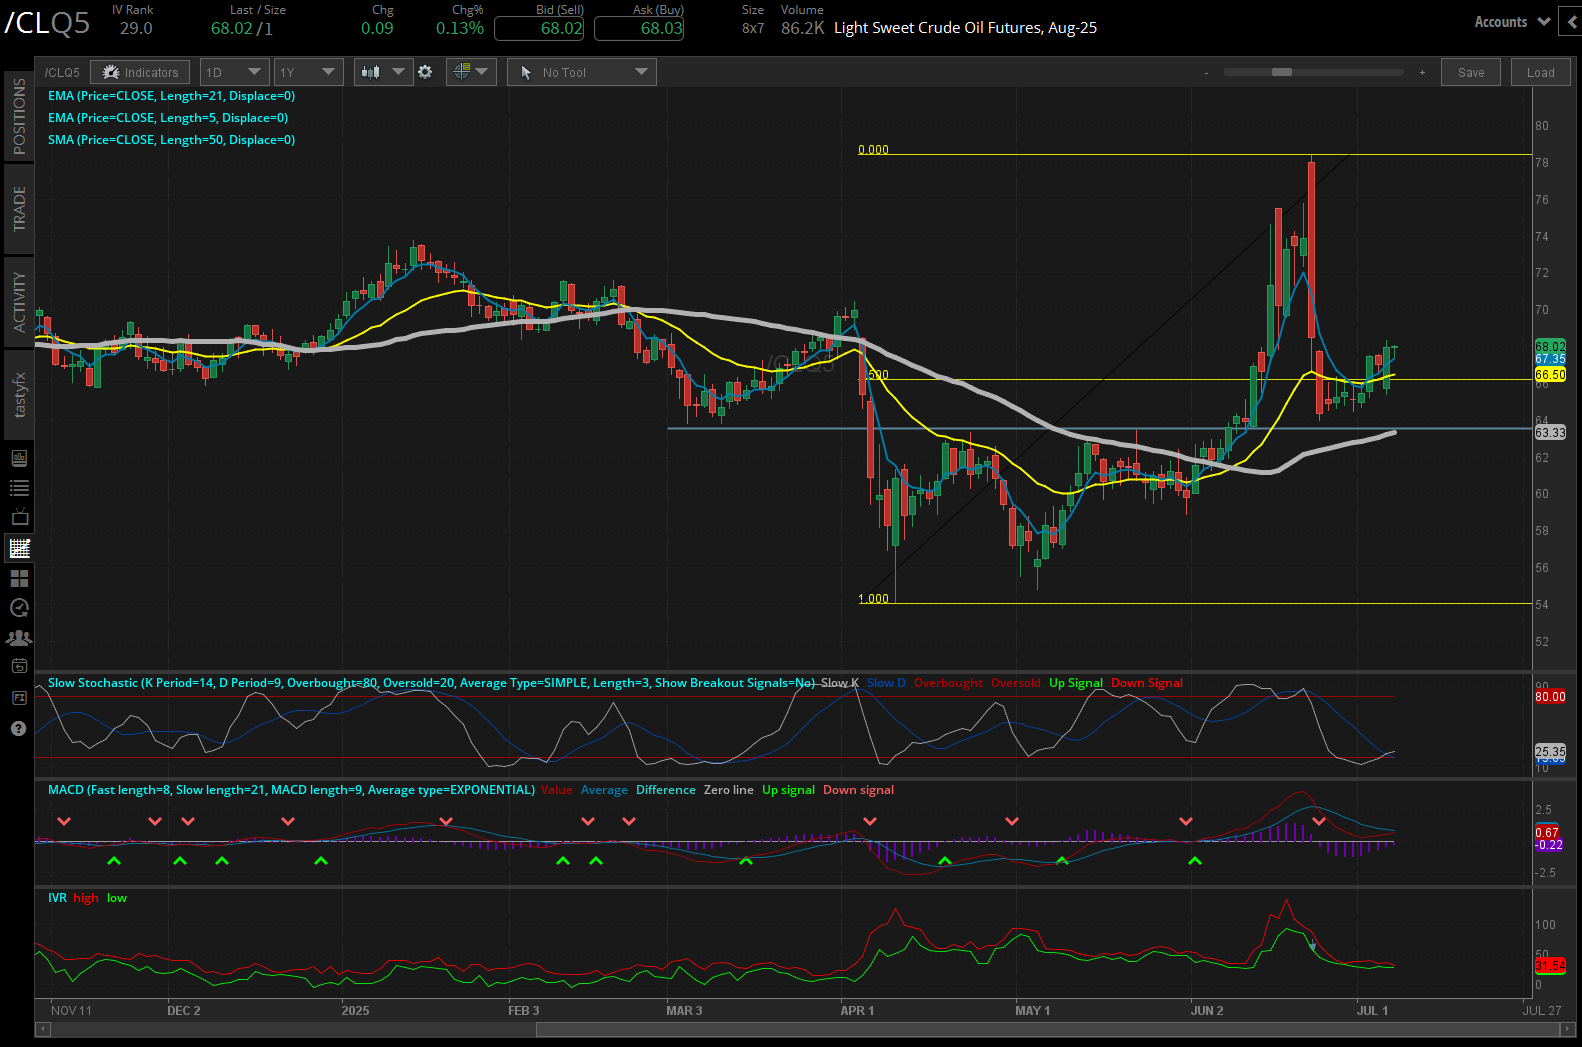
Task: Click the 63.33 price axis label
Action: point(1550,433)
